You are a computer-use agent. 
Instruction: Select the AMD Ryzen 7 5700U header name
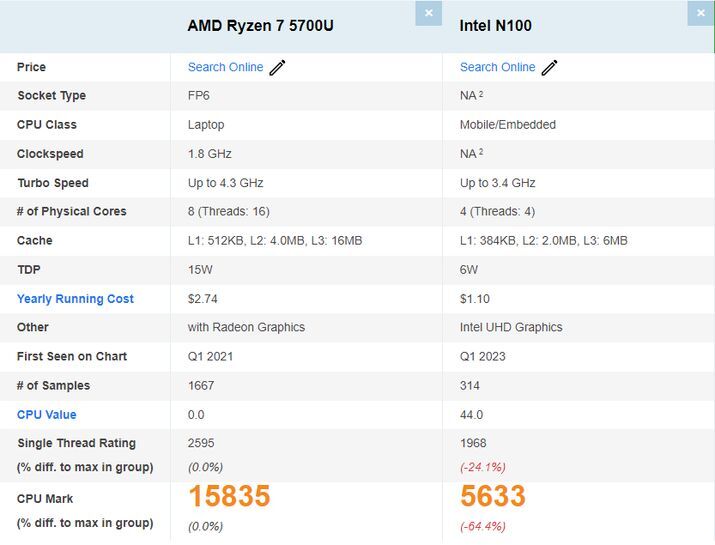point(260,25)
